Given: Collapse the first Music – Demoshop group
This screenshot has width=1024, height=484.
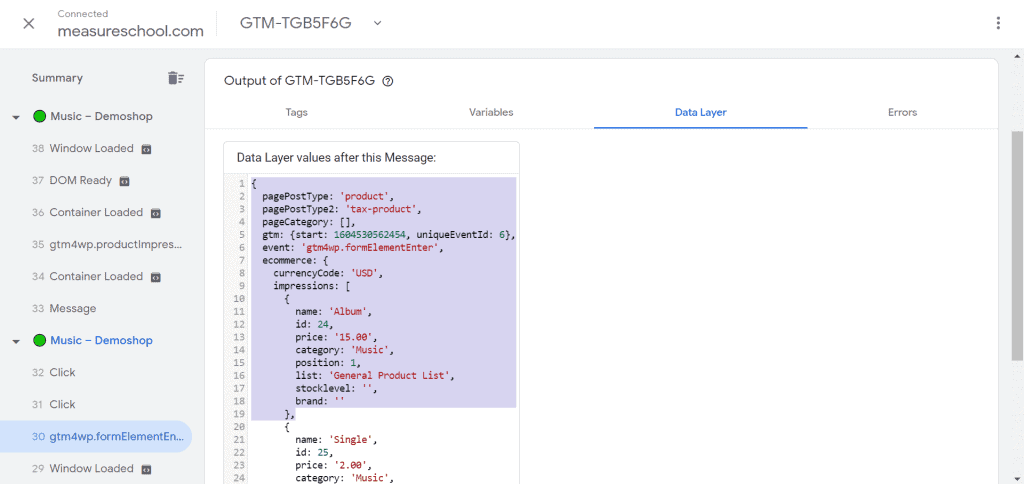Looking at the screenshot, I should [16, 117].
